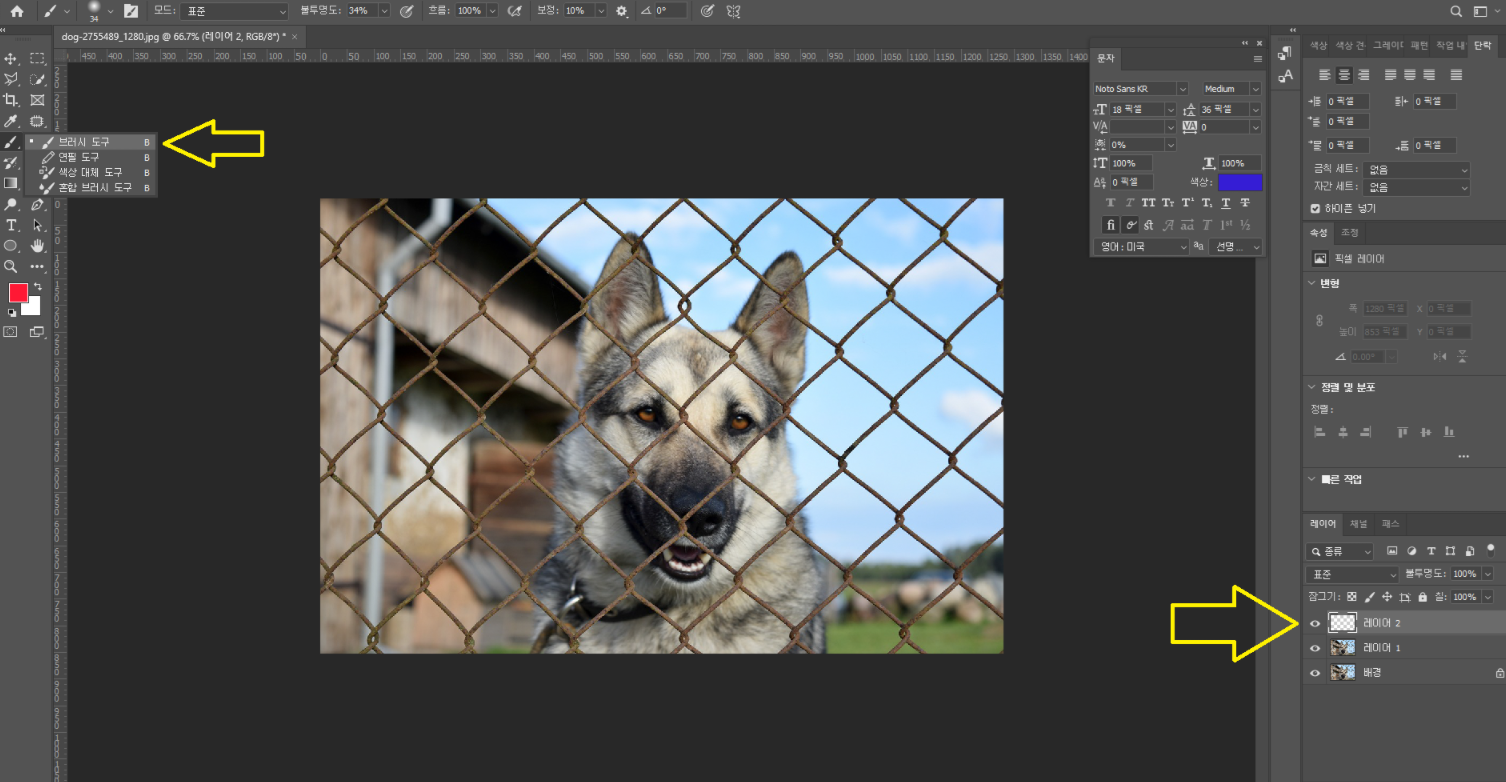Select 색상 대체 도구 from flyout
The width and height of the screenshot is (1506, 782).
[x=92, y=172]
